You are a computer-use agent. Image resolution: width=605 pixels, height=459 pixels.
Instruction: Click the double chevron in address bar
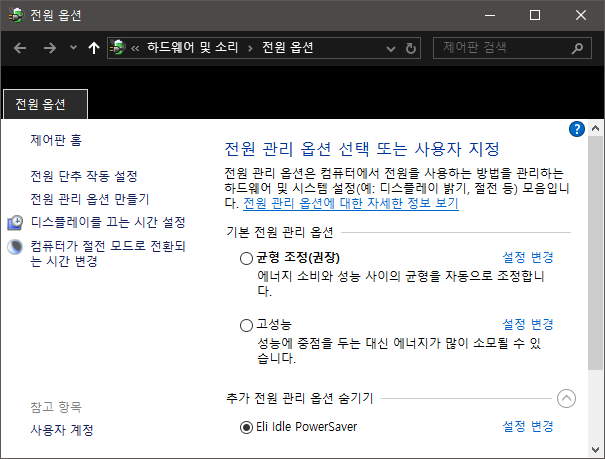135,48
